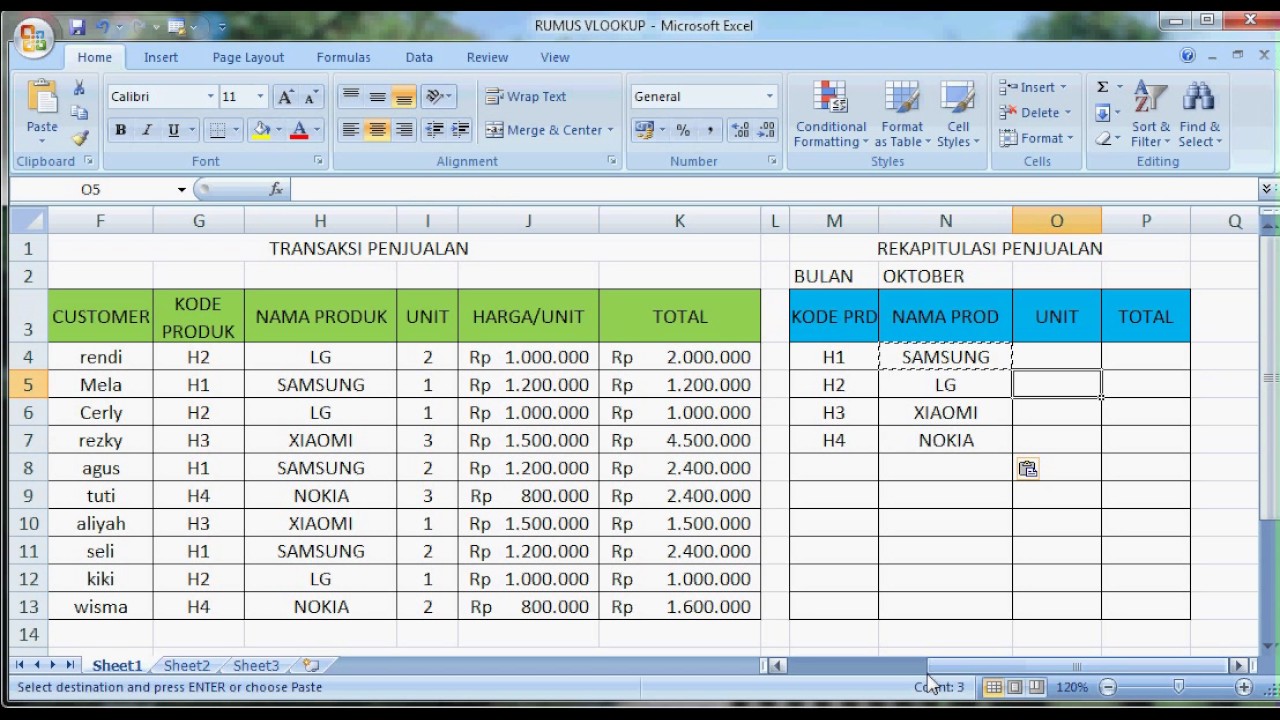Align text right

(x=403, y=130)
